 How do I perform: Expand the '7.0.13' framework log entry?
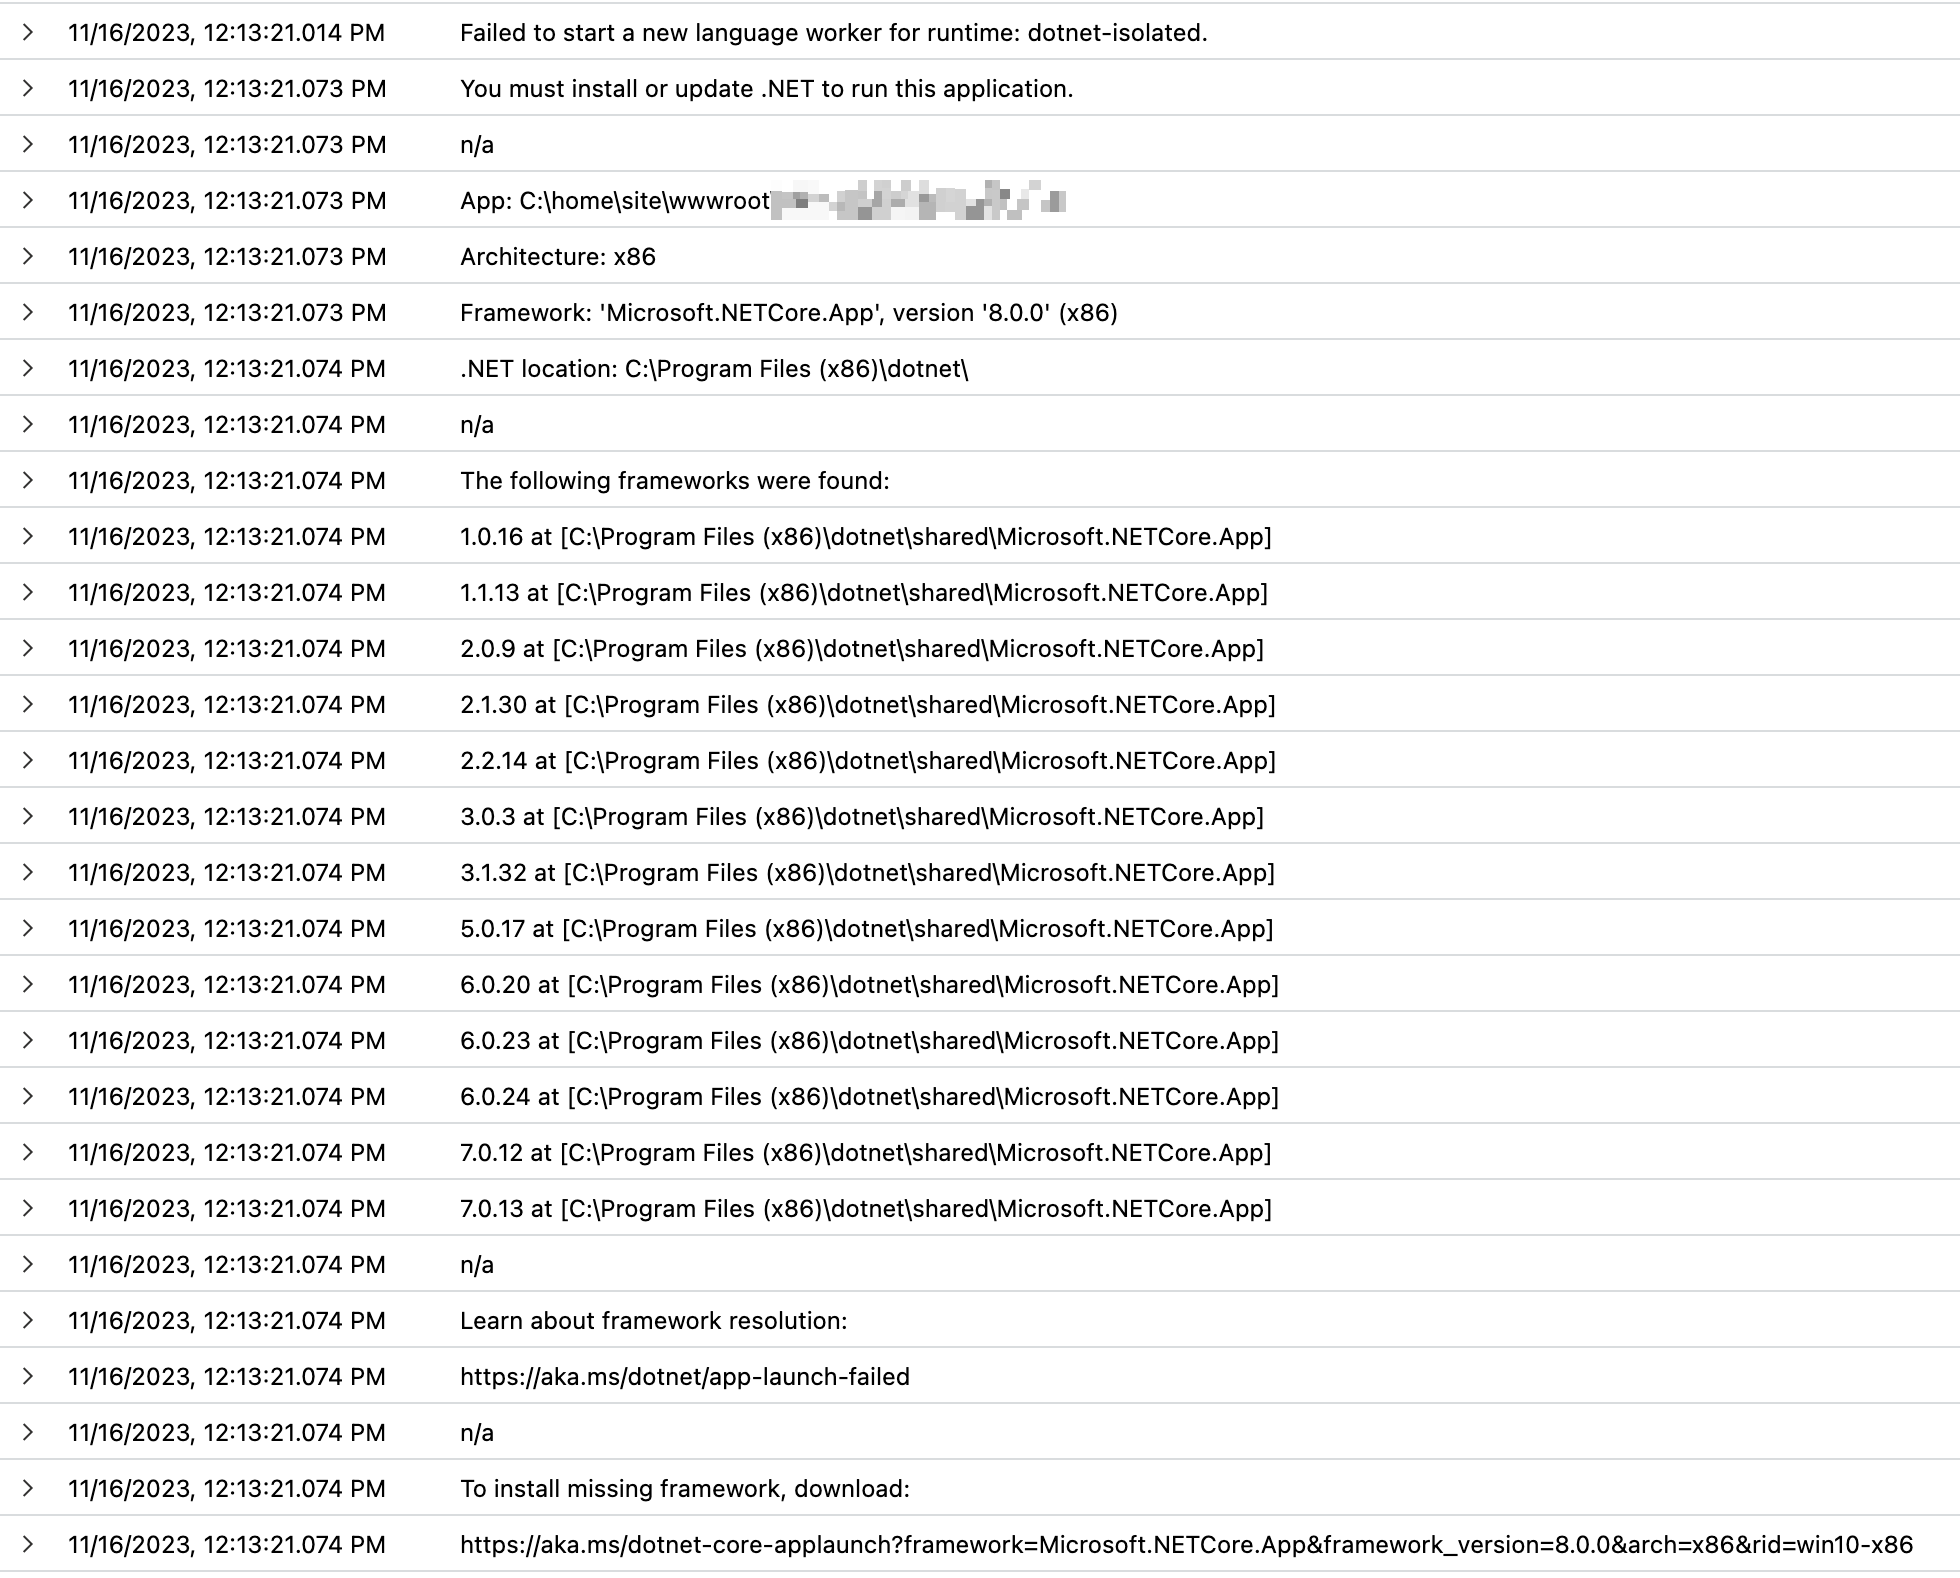tap(27, 1209)
